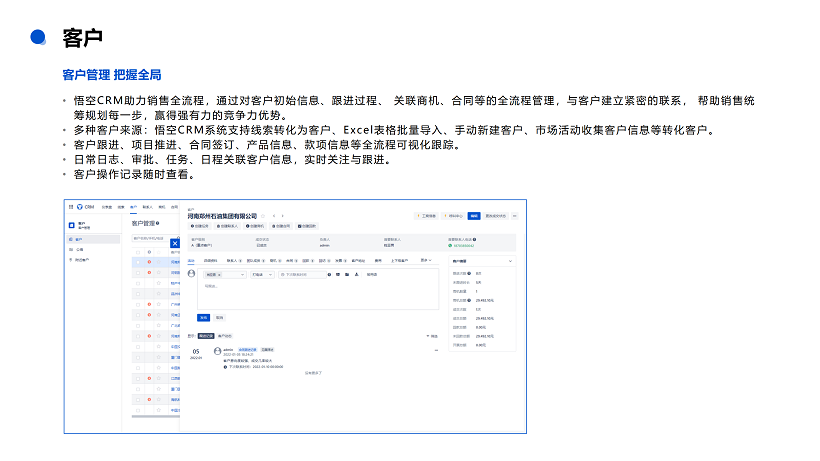The height and width of the screenshot is (461, 820).
Task: Click the 创建联系人 button
Action: tap(227, 226)
